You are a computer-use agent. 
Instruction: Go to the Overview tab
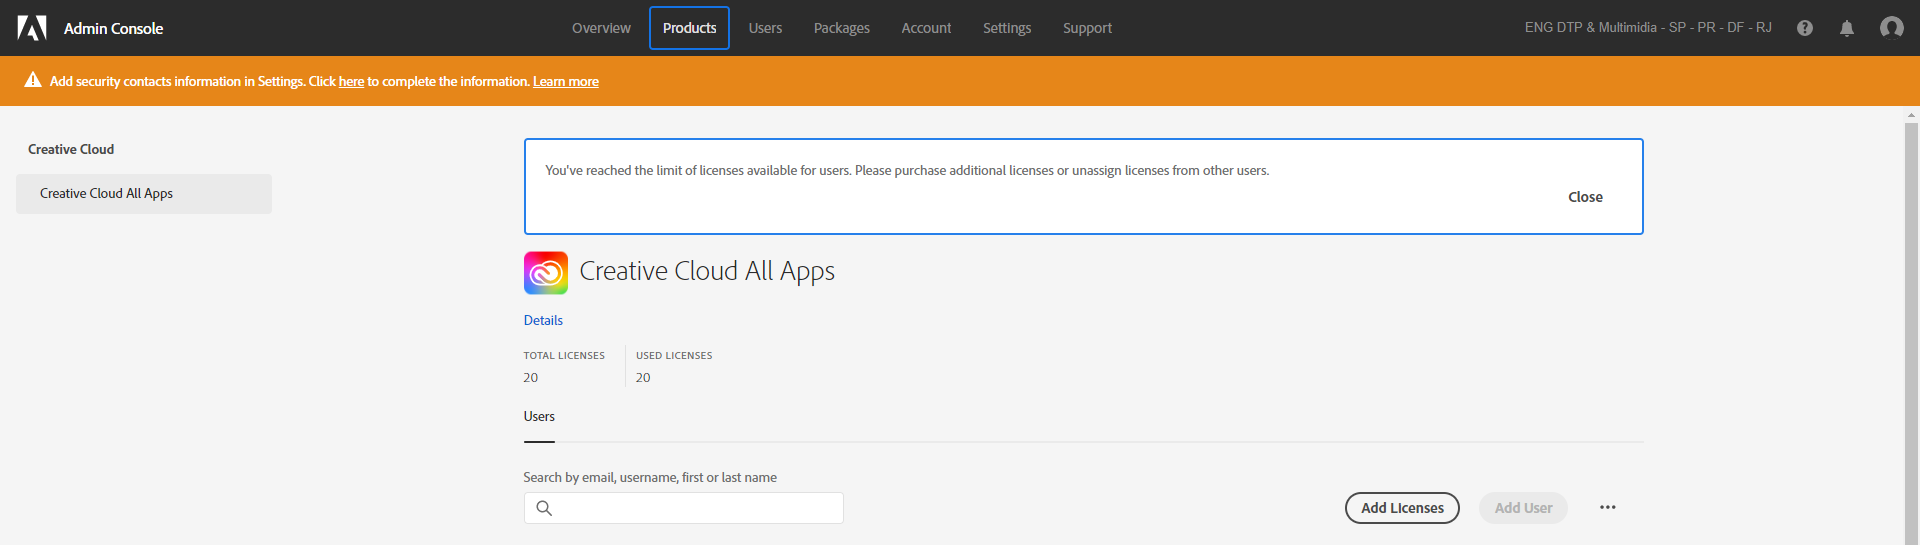point(601,28)
